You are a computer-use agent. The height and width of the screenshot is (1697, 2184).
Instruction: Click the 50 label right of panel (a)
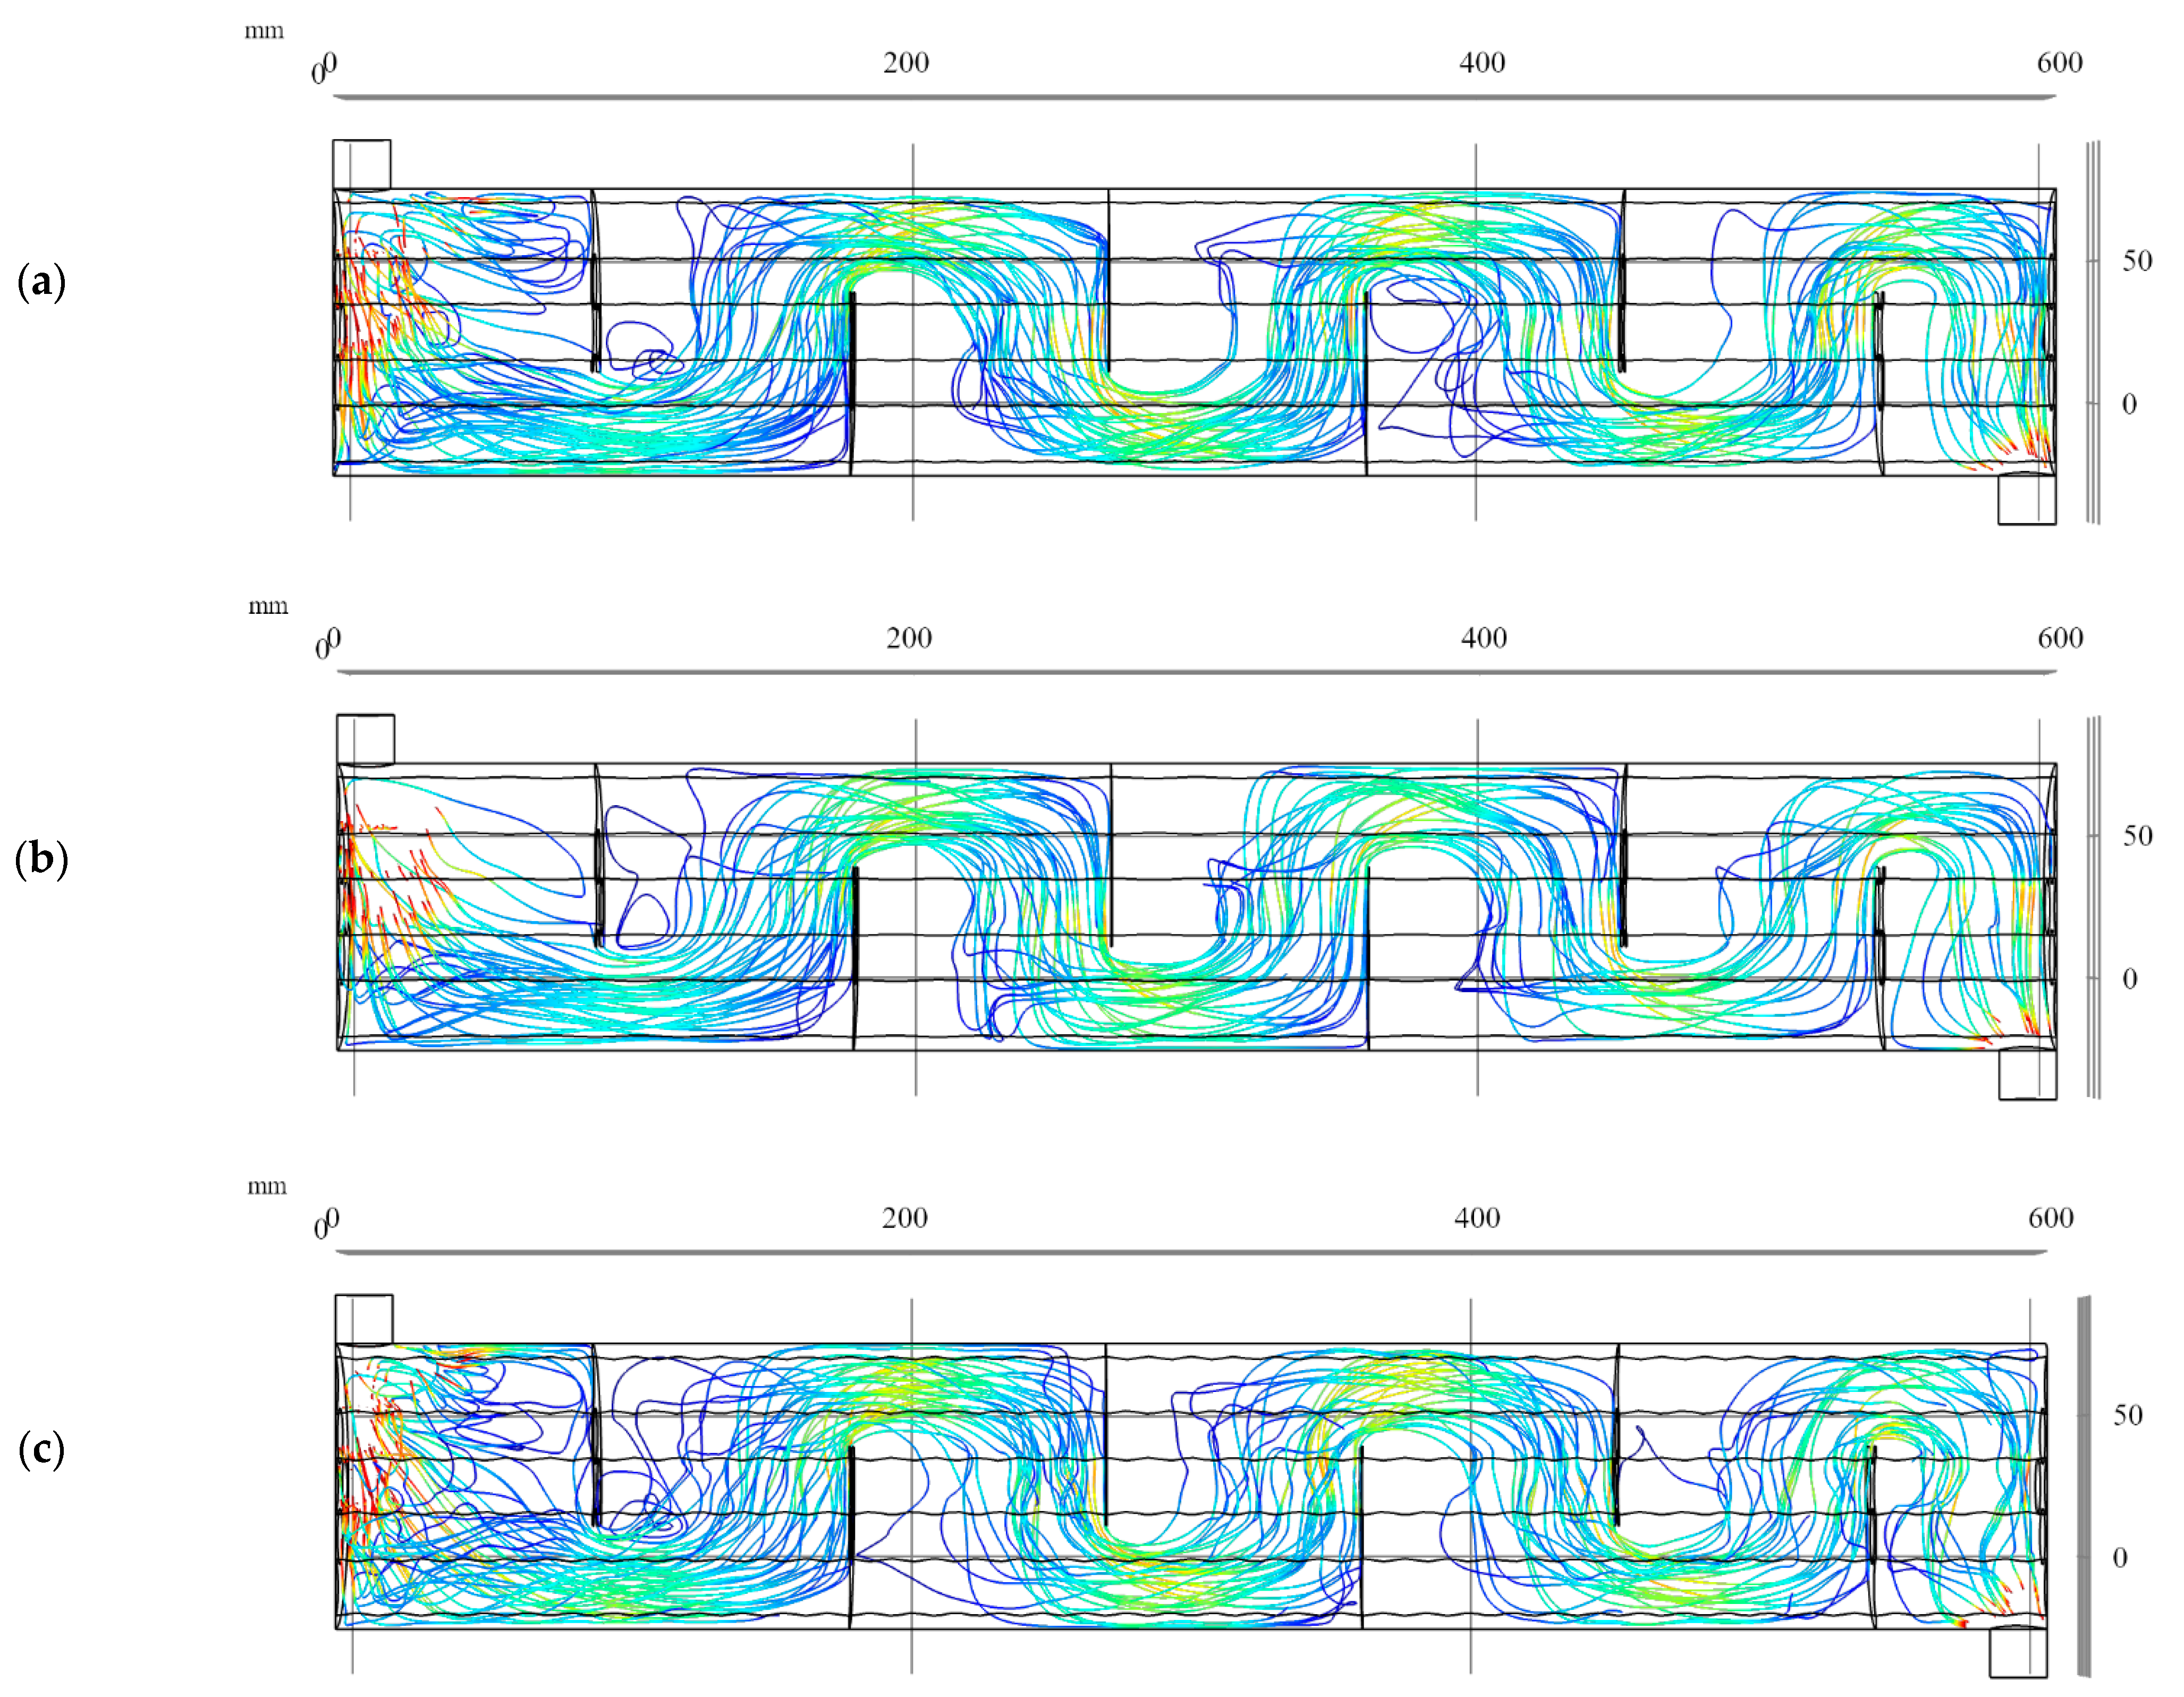2137,261
